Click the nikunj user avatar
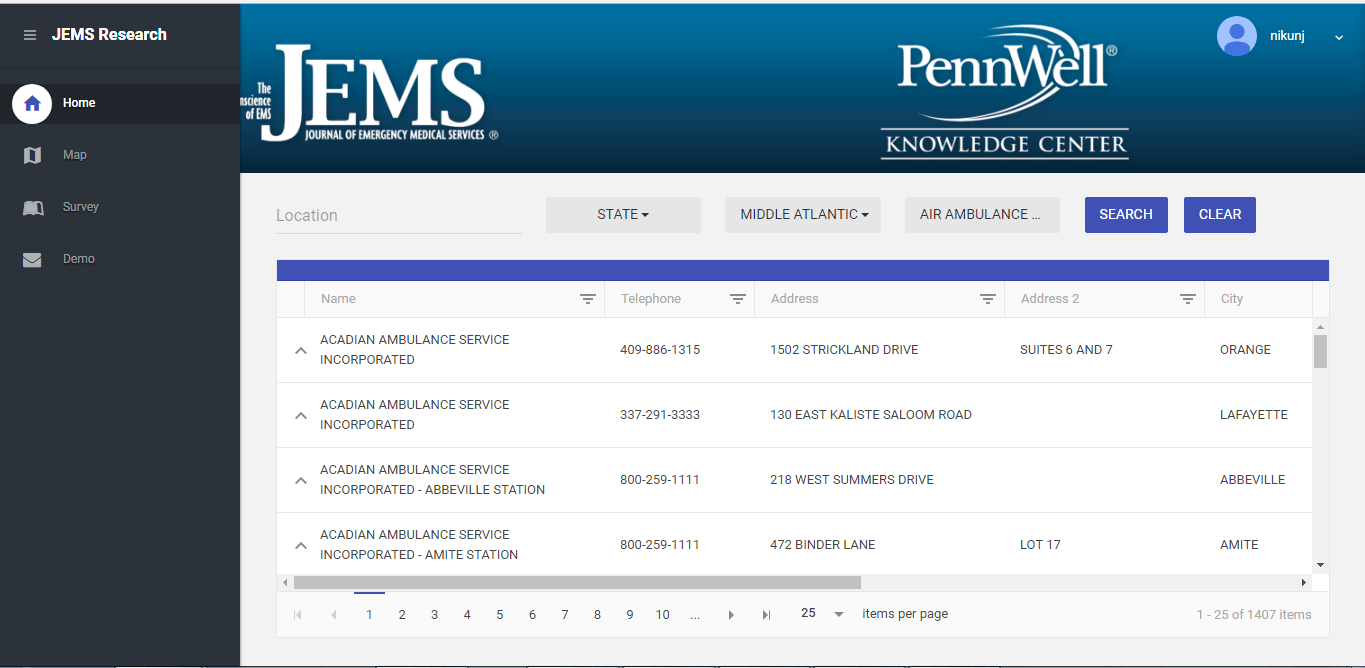 (x=1237, y=36)
